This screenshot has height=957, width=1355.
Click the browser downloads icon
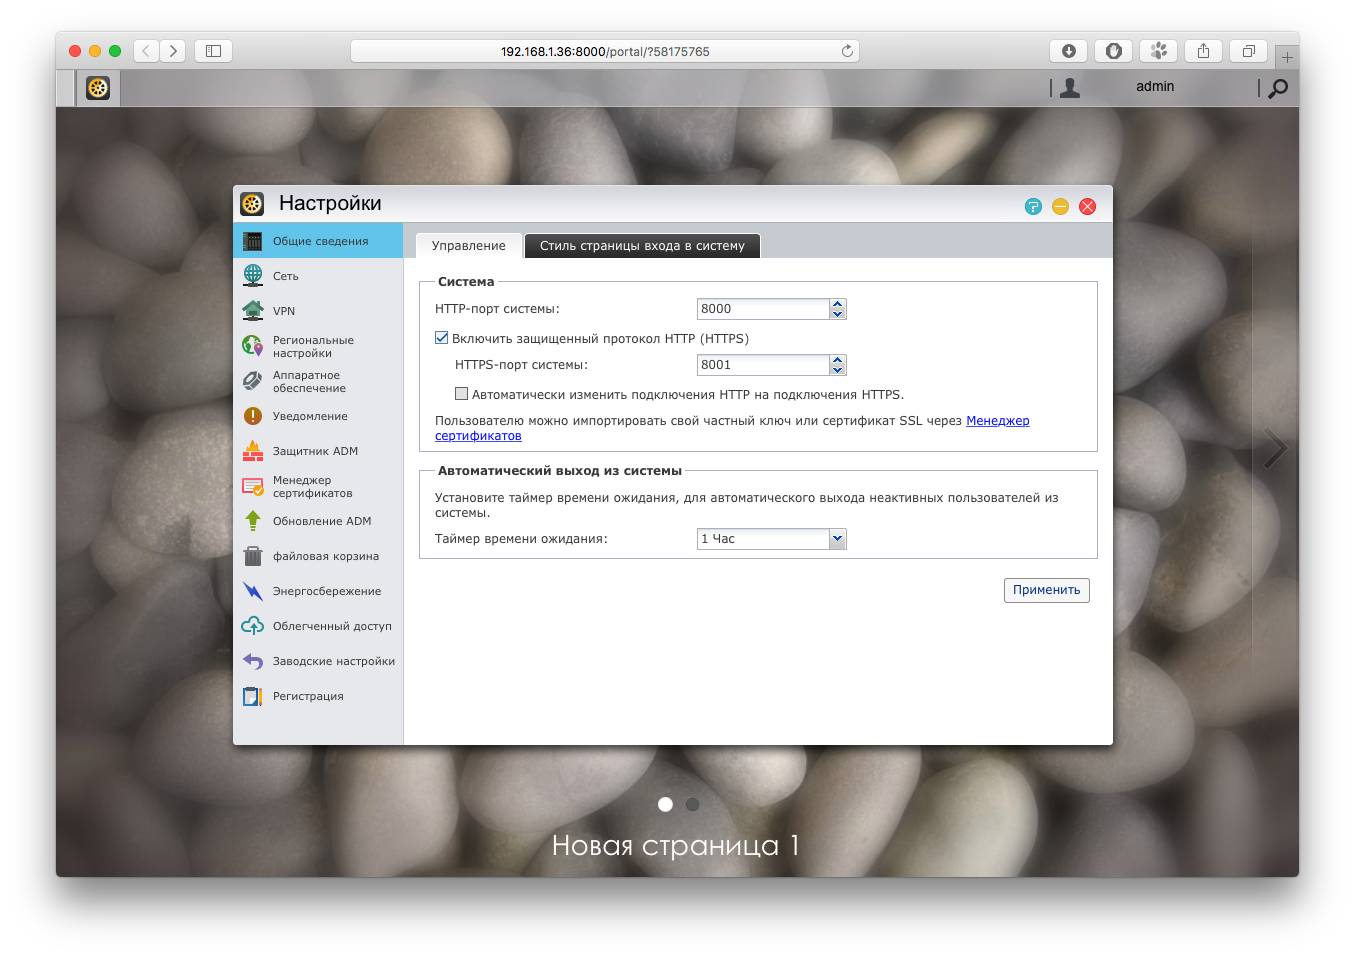coord(1069,51)
